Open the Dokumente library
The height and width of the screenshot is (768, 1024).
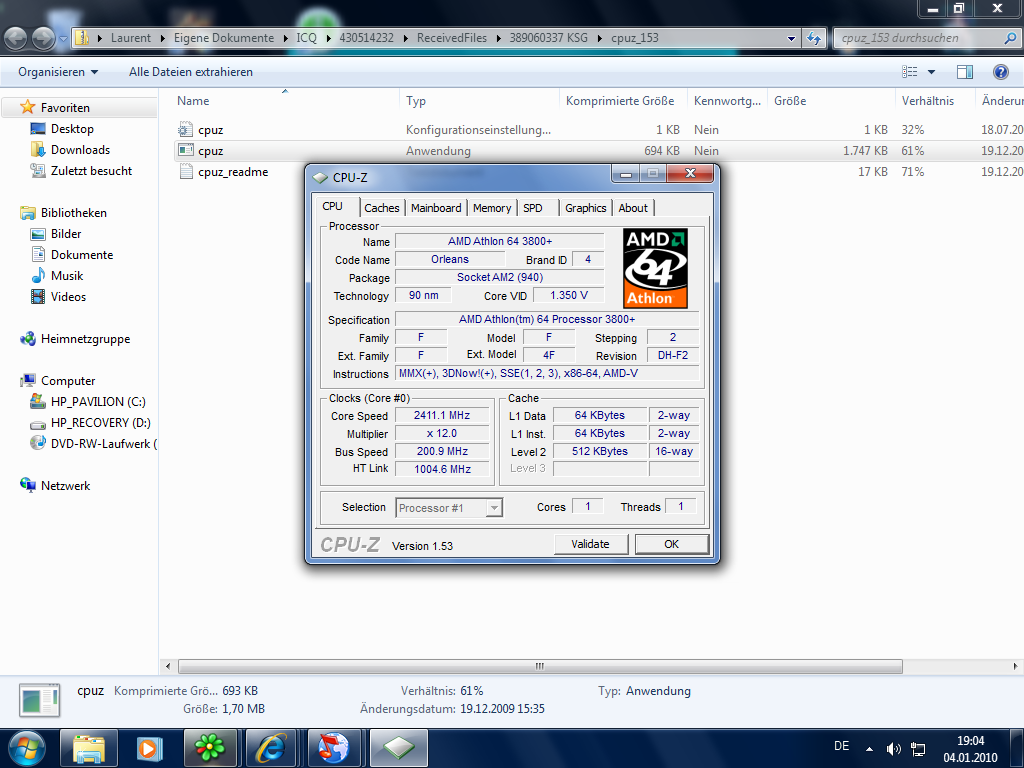81,255
